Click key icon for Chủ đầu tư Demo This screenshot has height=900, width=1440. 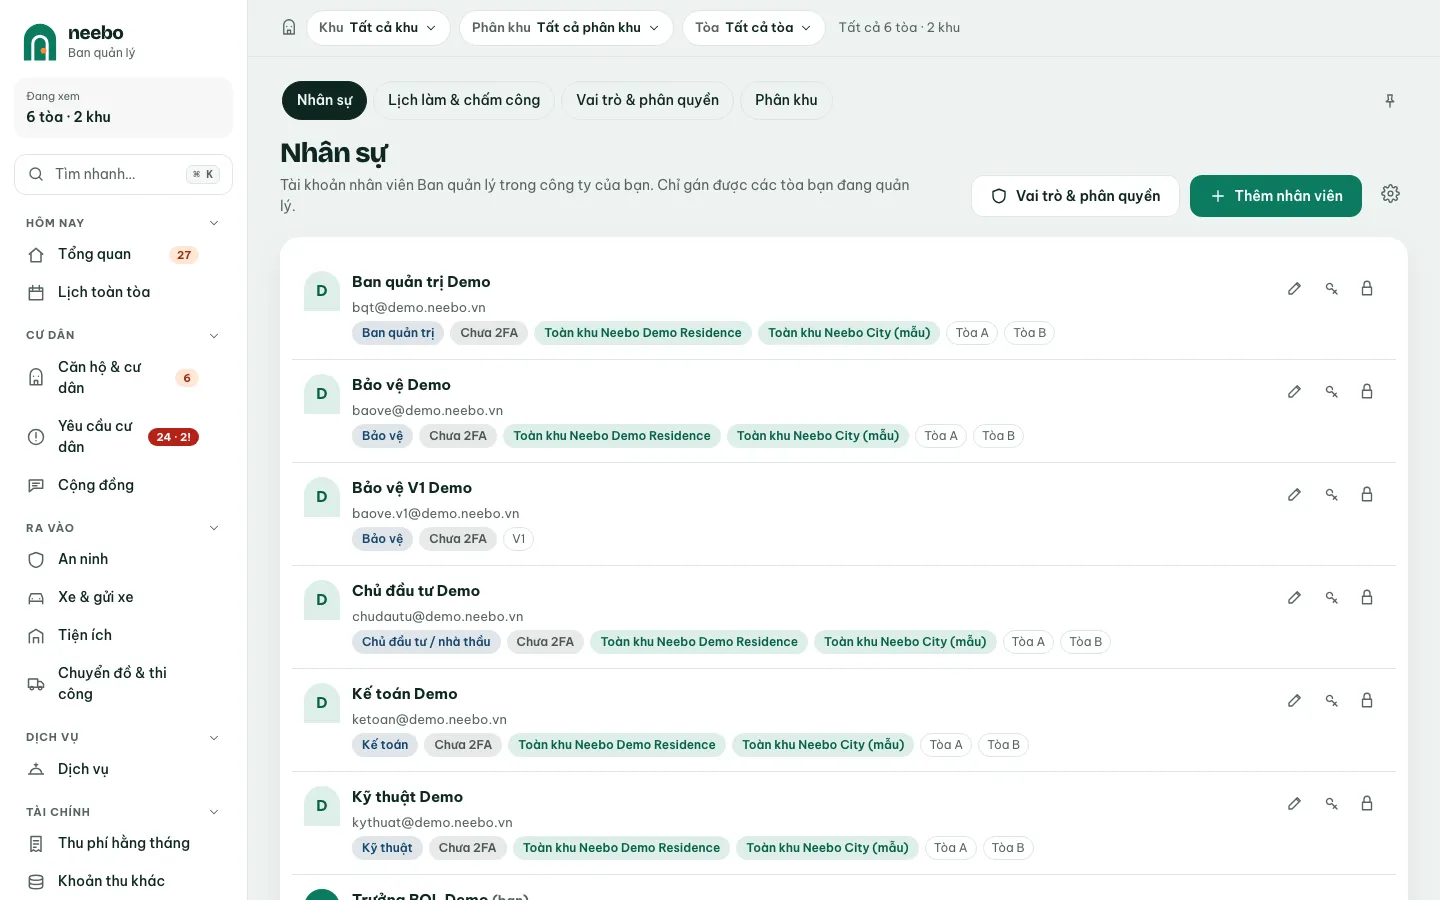click(x=1331, y=598)
